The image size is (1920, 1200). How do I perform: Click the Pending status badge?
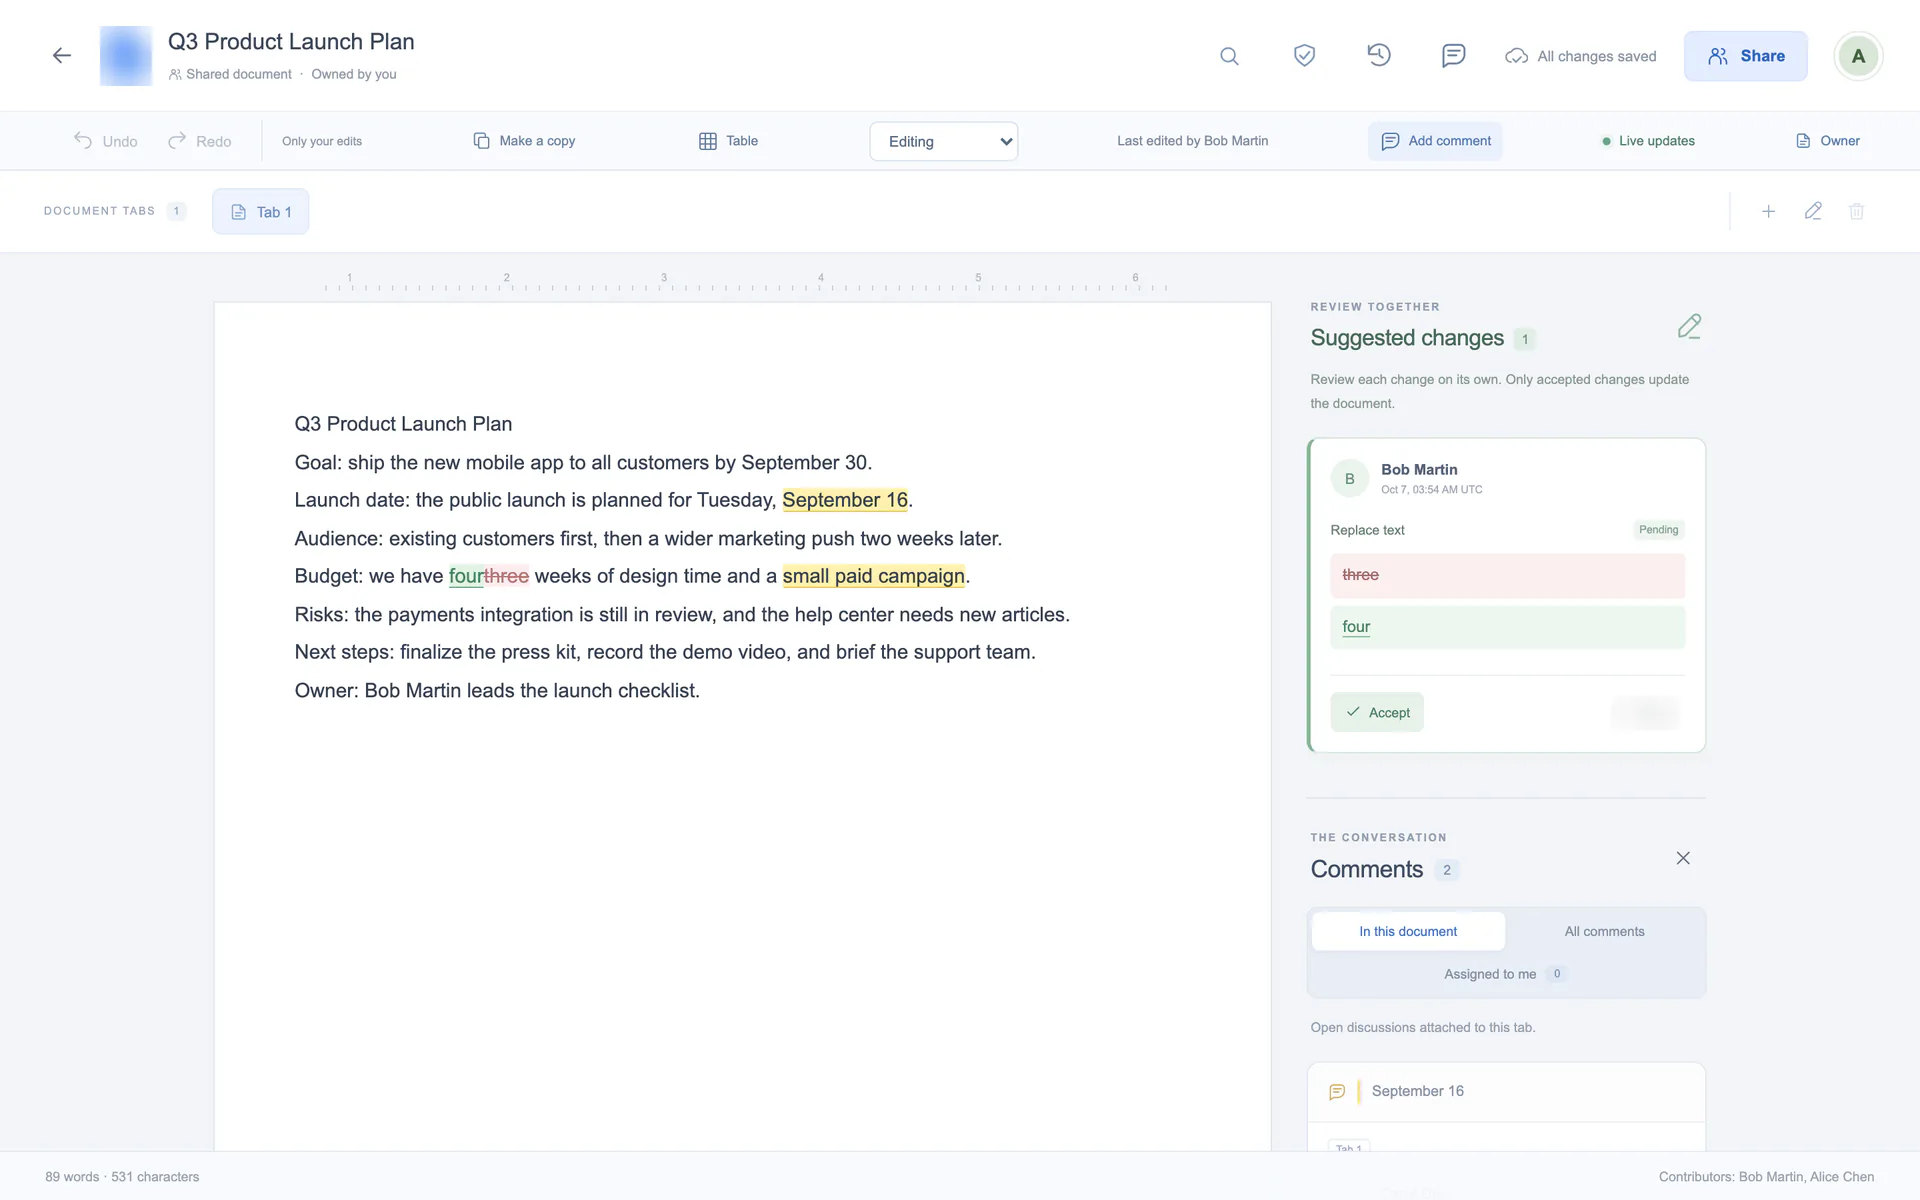[1659, 530]
